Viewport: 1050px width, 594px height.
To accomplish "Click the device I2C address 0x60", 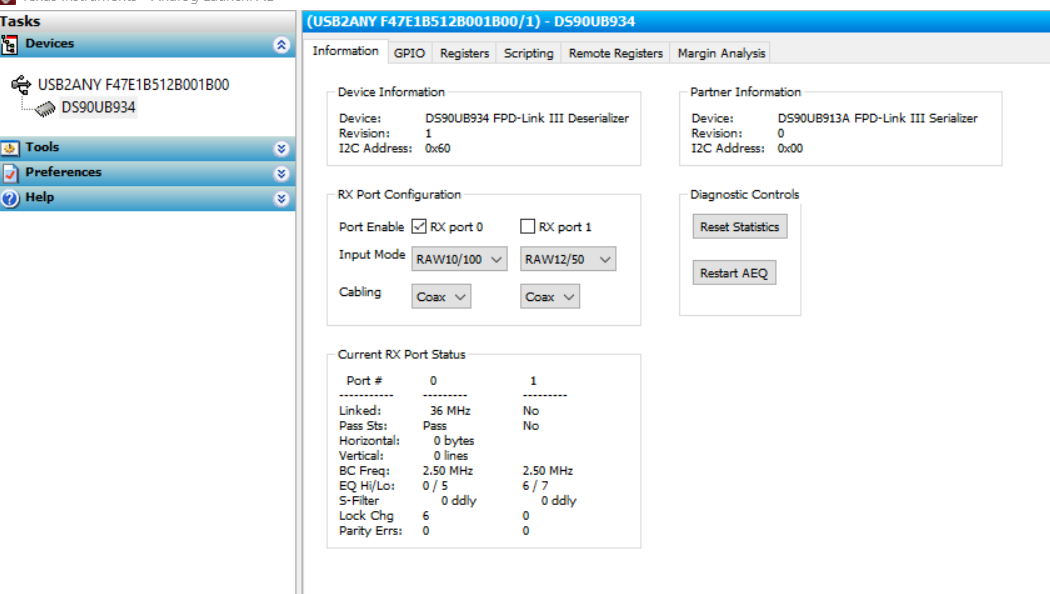I will 437,148.
